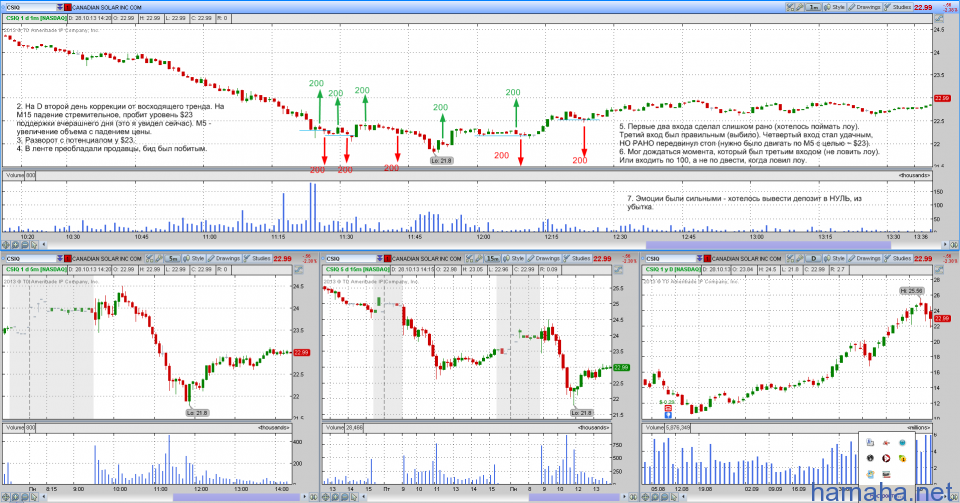960x503 pixels.
Task: Open settings wrench in daily chart
Action: 800,259
